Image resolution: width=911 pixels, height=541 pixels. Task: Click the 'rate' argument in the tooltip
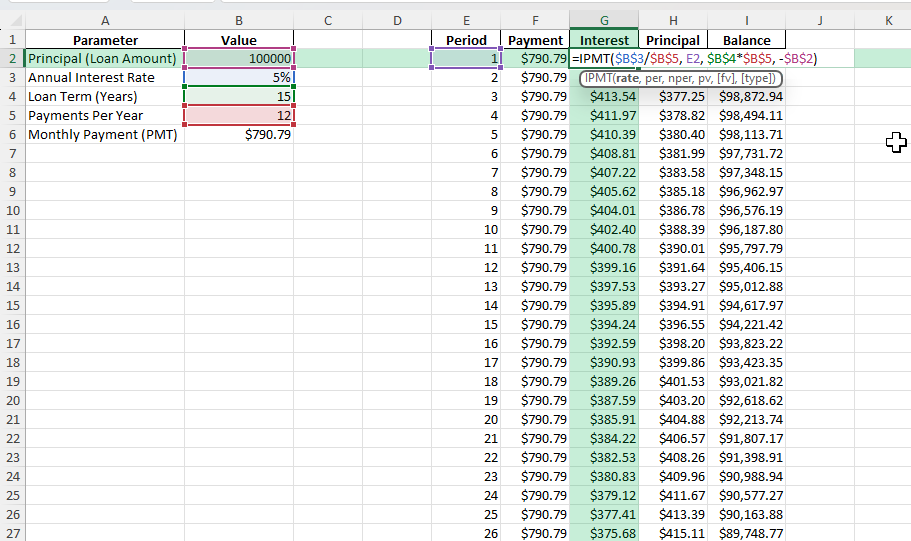[x=627, y=78]
